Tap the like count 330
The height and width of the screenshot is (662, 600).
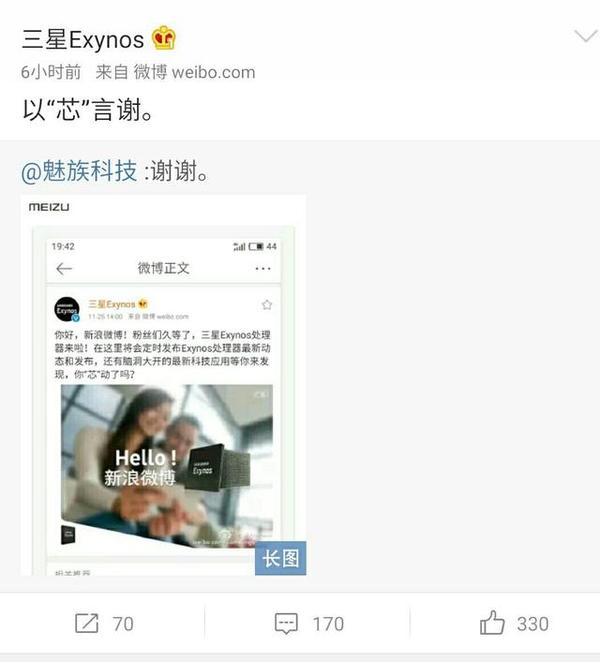533,624
